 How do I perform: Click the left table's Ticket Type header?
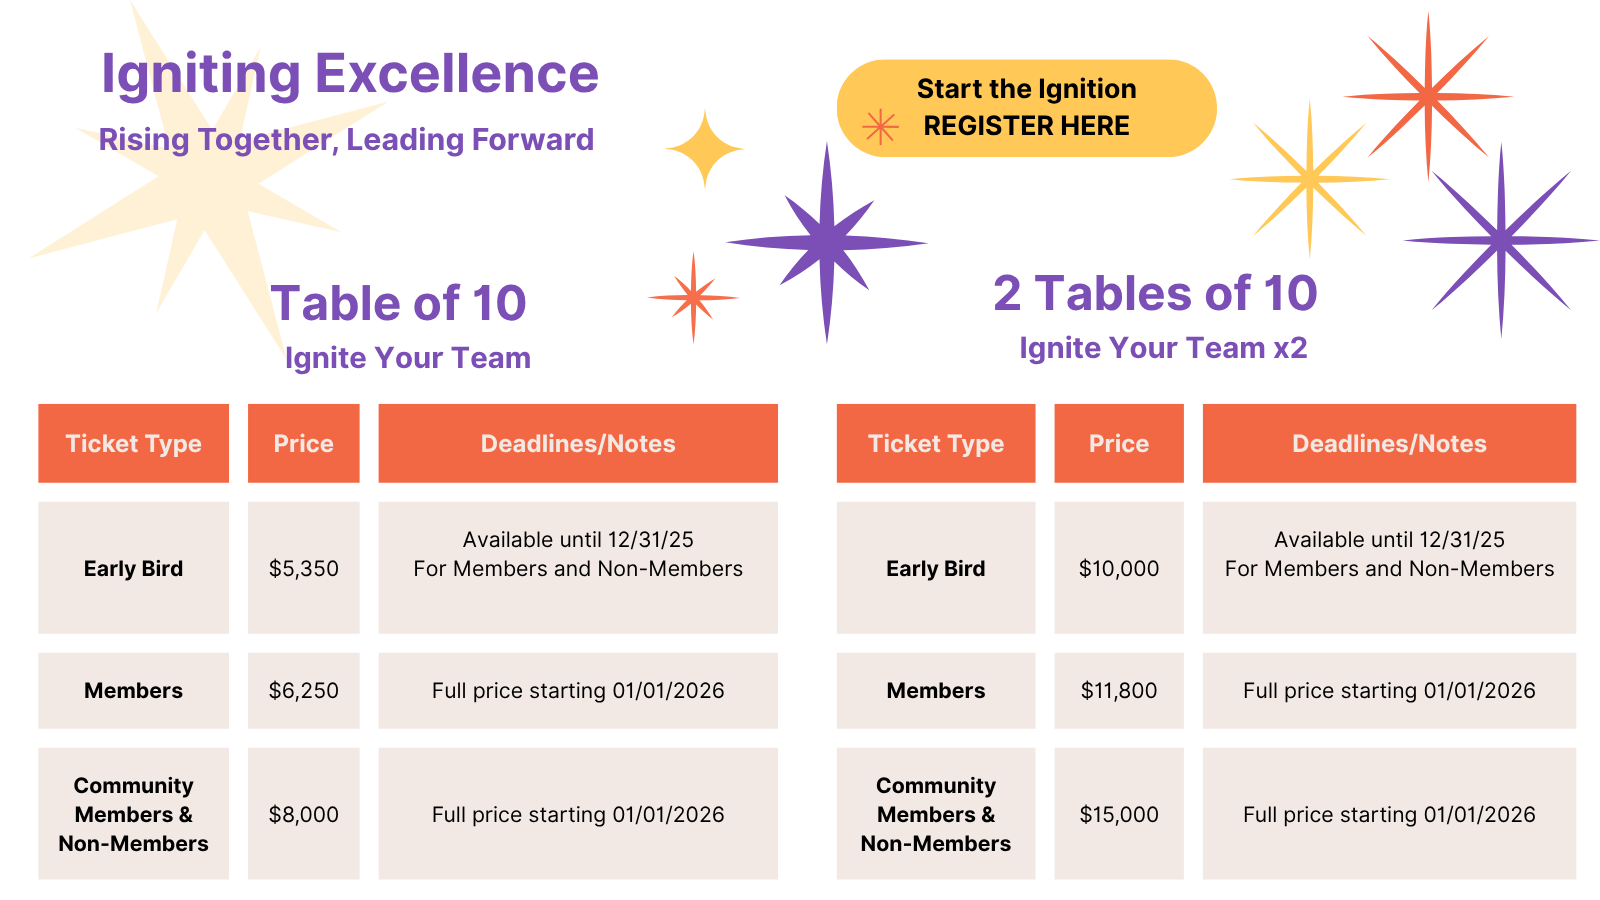click(x=134, y=443)
